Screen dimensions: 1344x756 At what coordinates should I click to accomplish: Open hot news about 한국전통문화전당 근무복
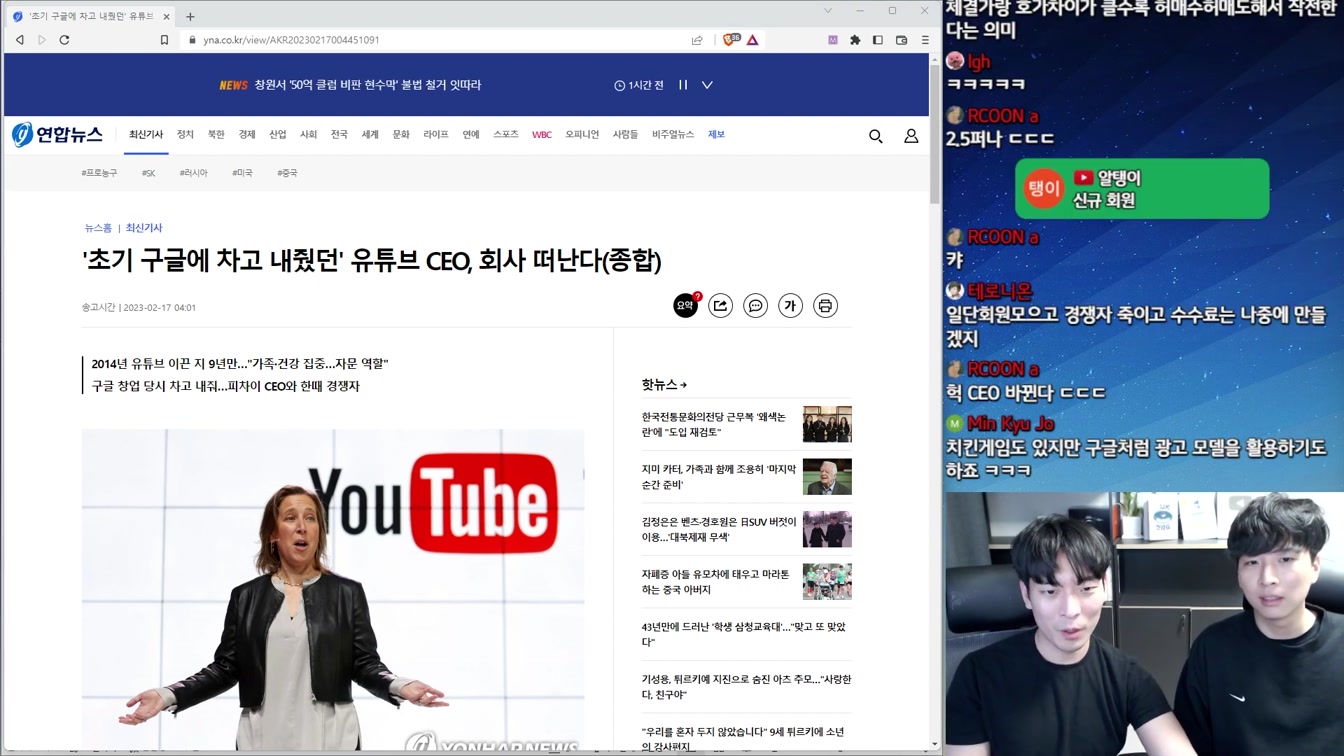click(x=714, y=424)
